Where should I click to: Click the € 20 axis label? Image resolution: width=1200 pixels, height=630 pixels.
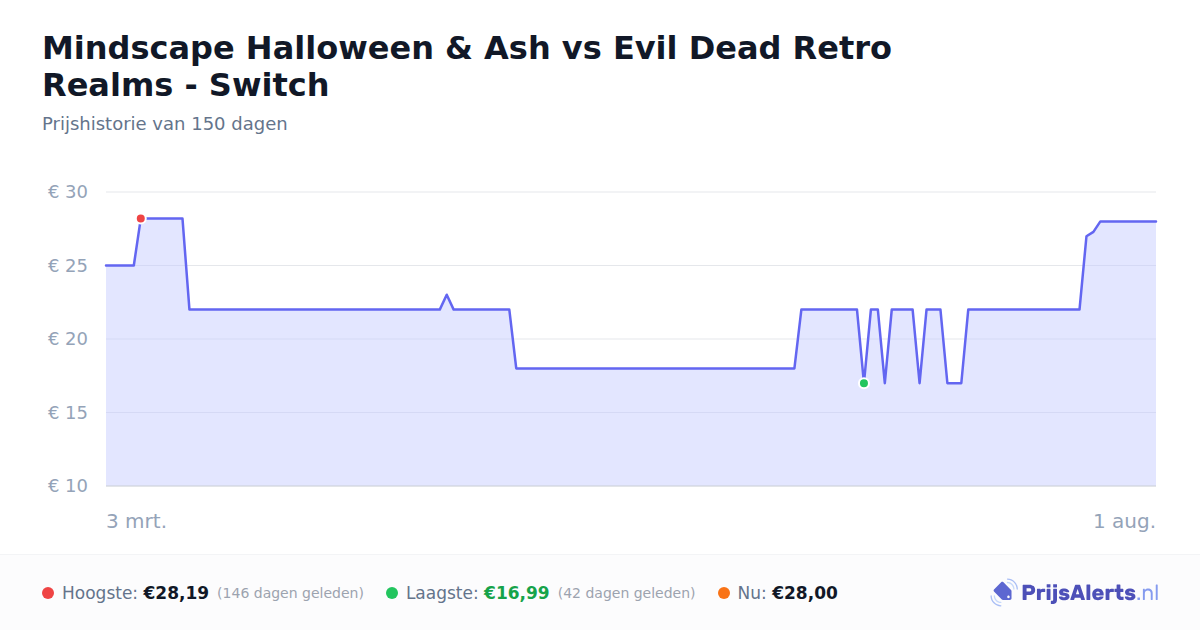coord(68,339)
